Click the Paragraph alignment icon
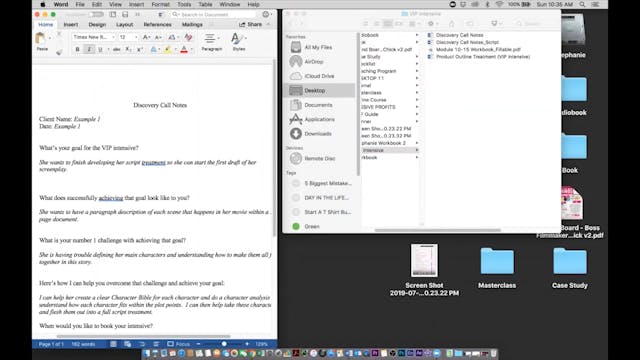The width and height of the screenshot is (640, 360). click(210, 39)
